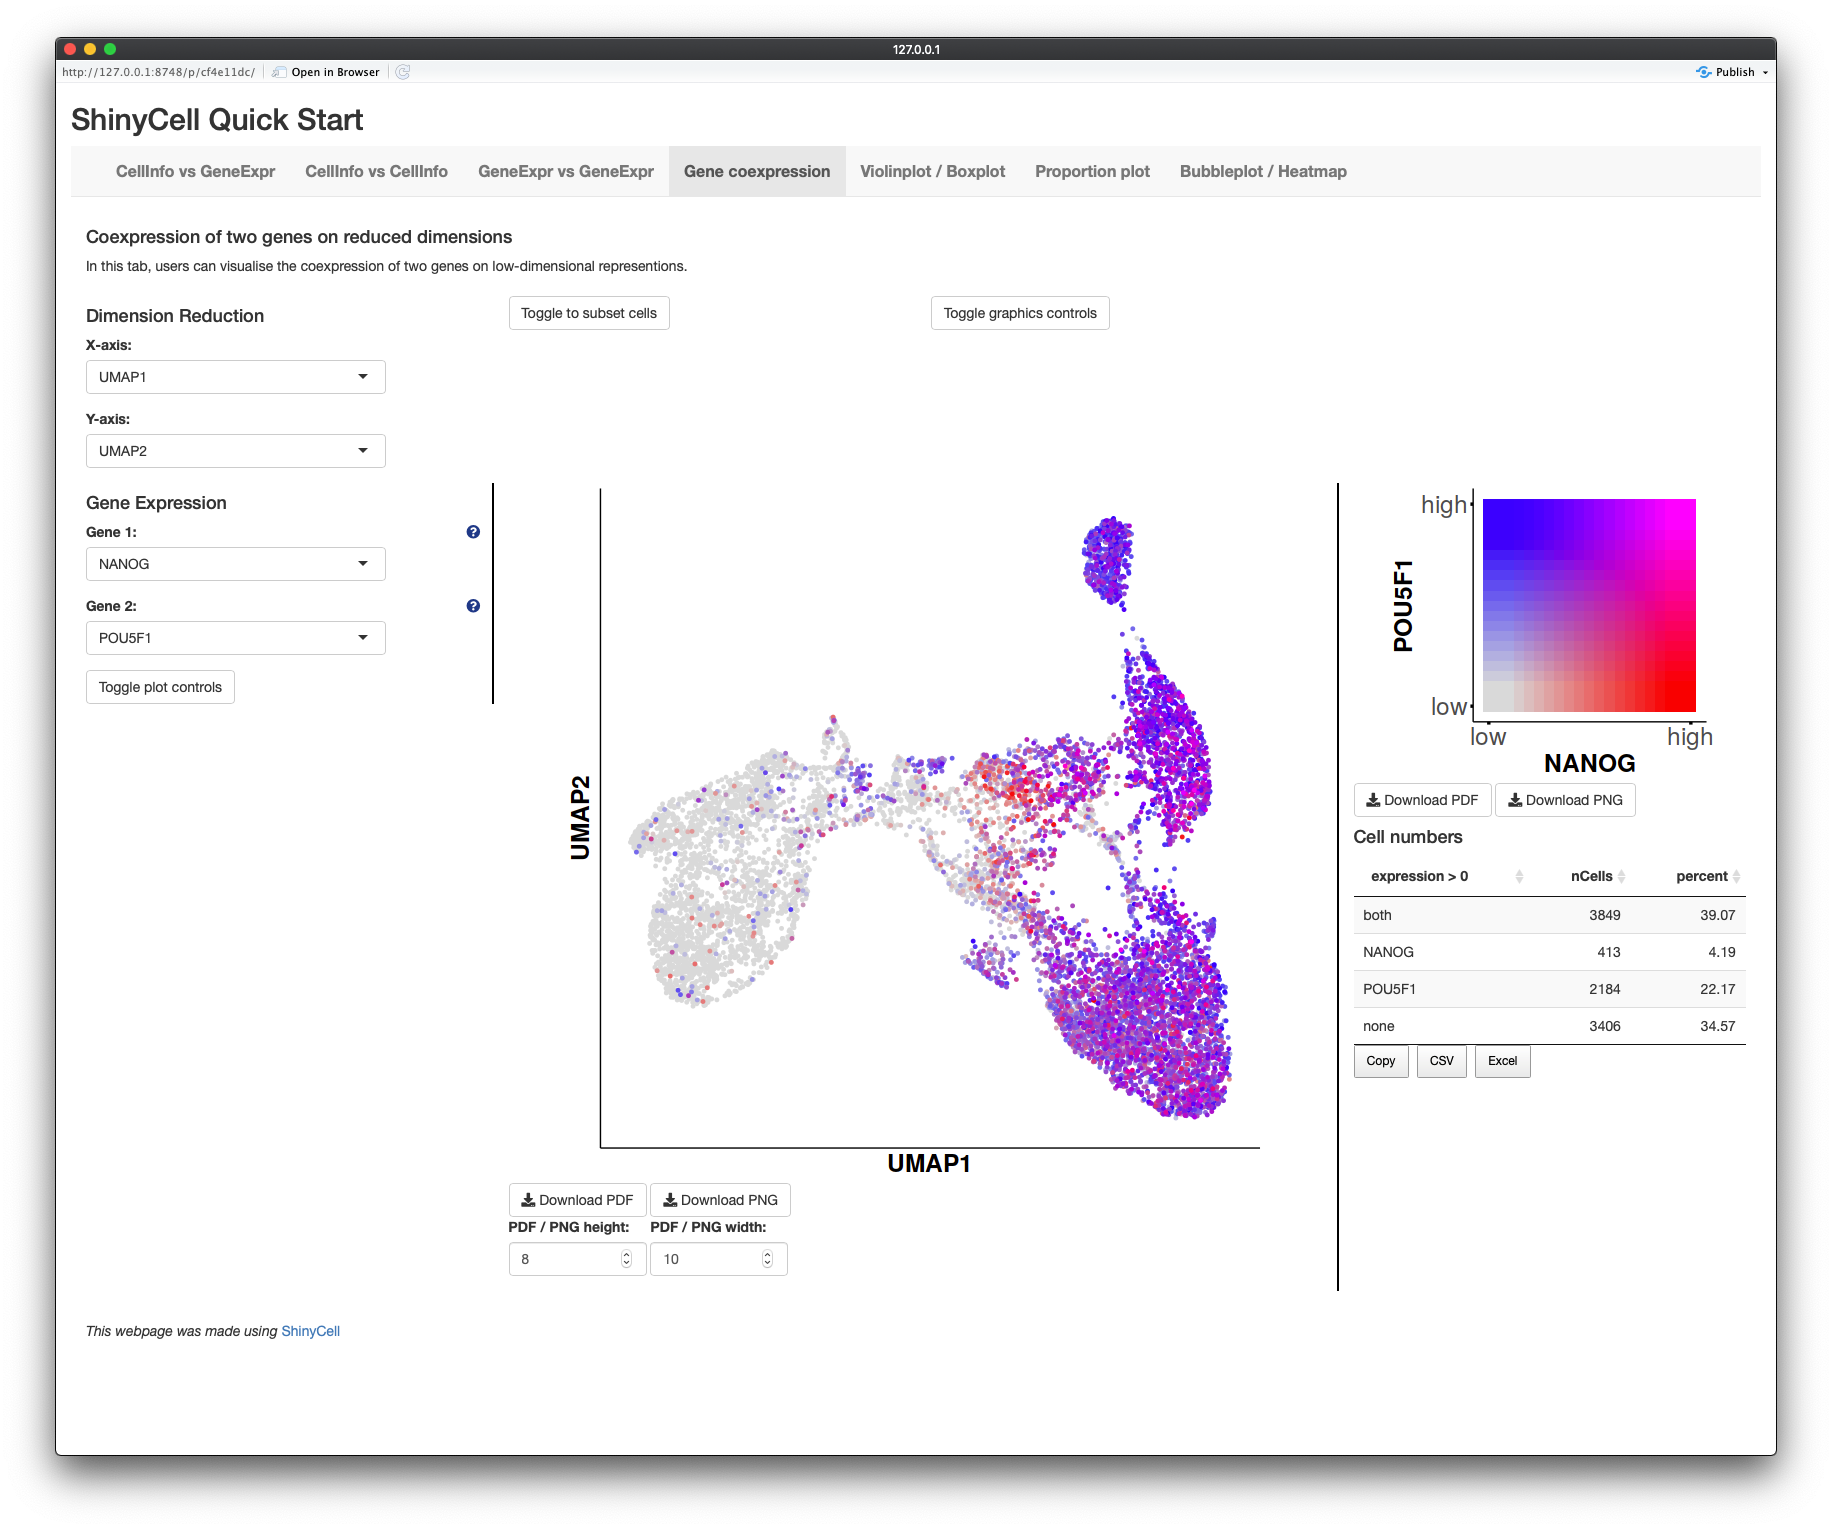Export cell numbers to Excel
1832x1529 pixels.
1502,1061
